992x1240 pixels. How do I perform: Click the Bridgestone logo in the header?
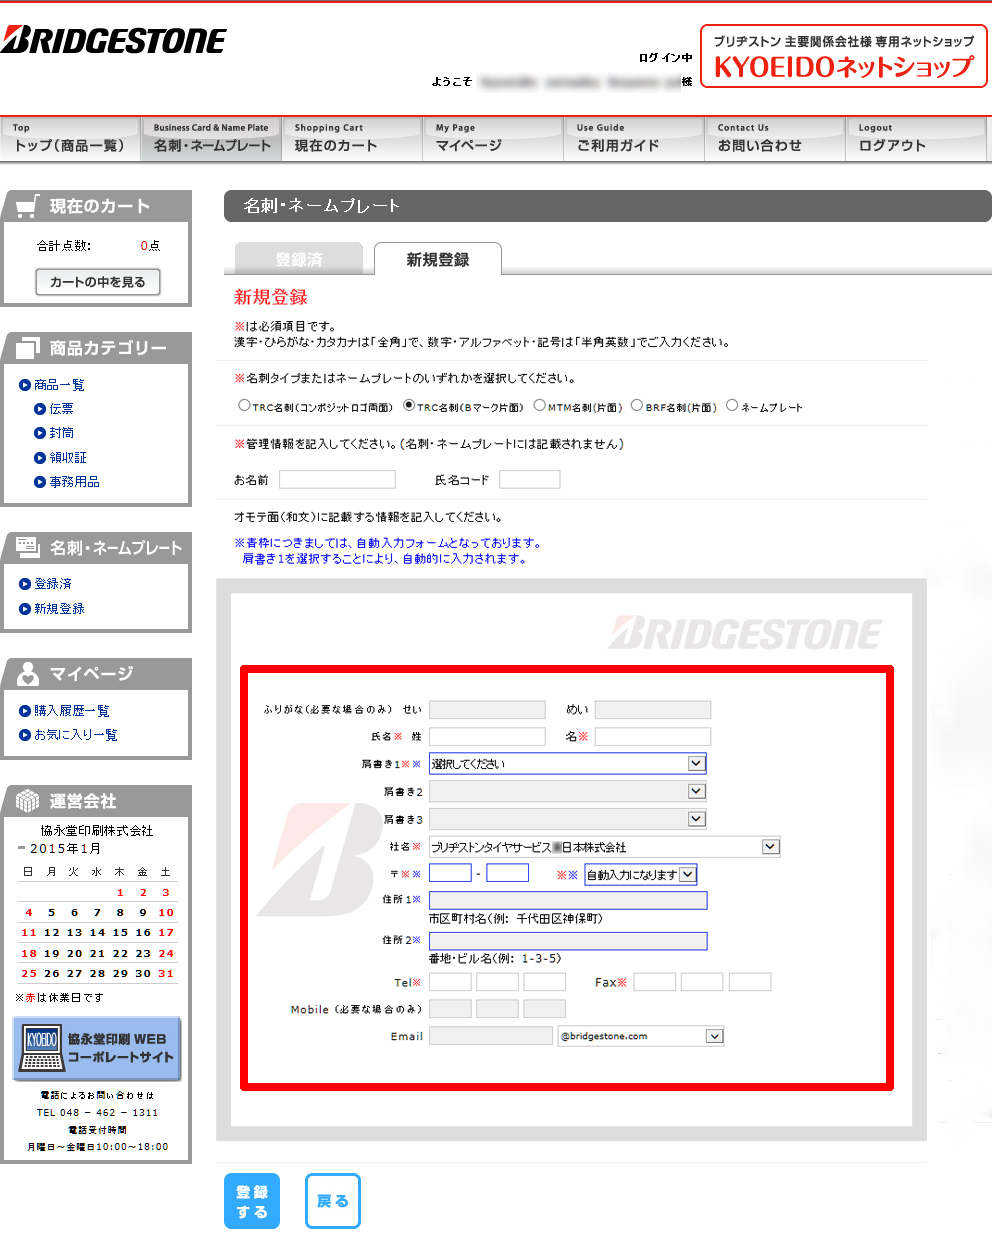(x=114, y=41)
